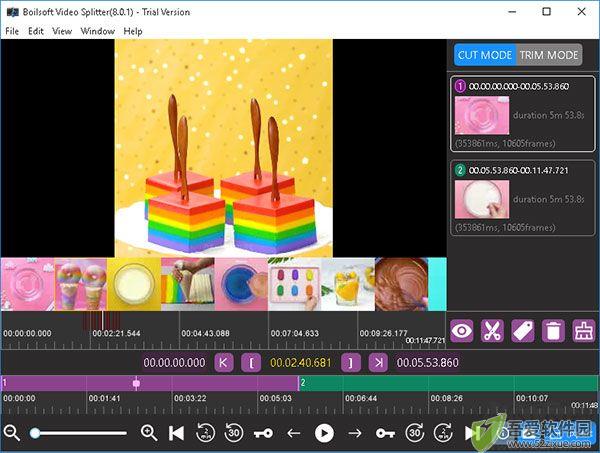Set start point with [ button
This screenshot has height=453, width=600.
(251, 362)
